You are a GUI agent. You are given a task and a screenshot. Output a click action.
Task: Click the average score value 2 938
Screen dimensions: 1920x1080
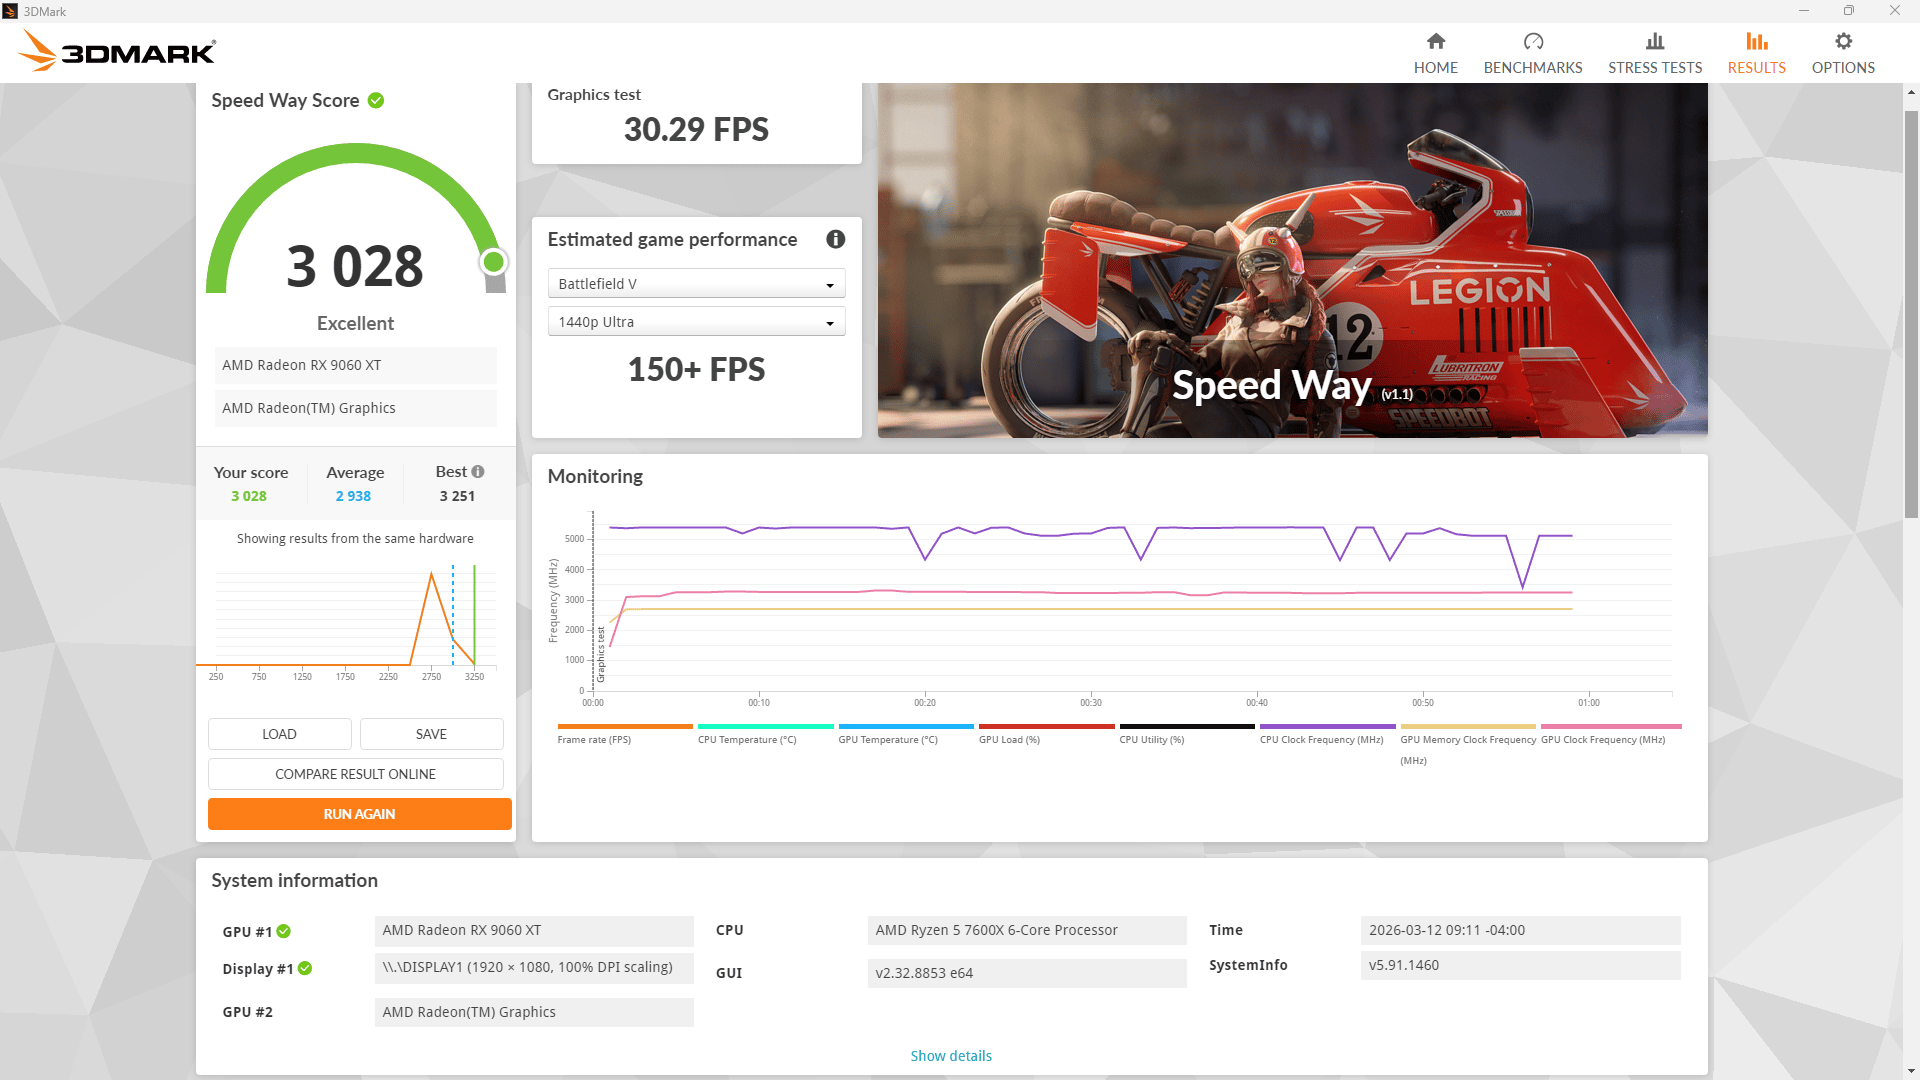(353, 496)
